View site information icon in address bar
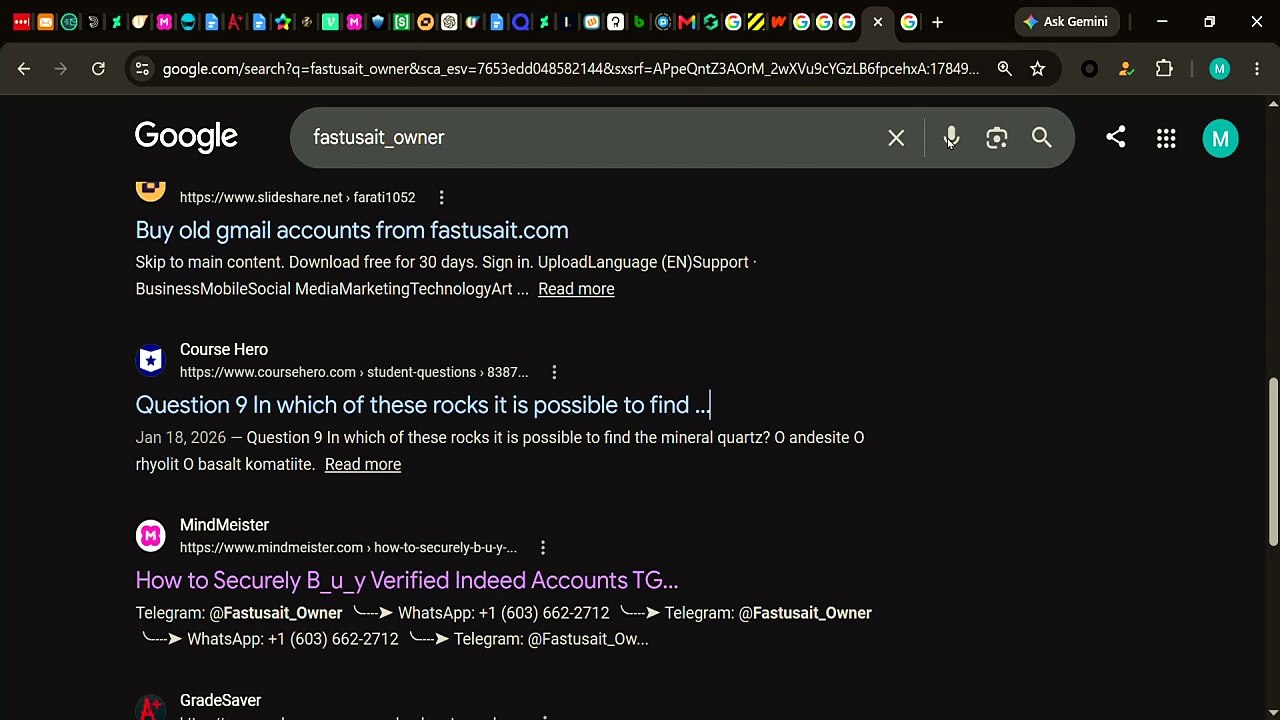Viewport: 1280px width, 720px height. pyautogui.click(x=142, y=69)
